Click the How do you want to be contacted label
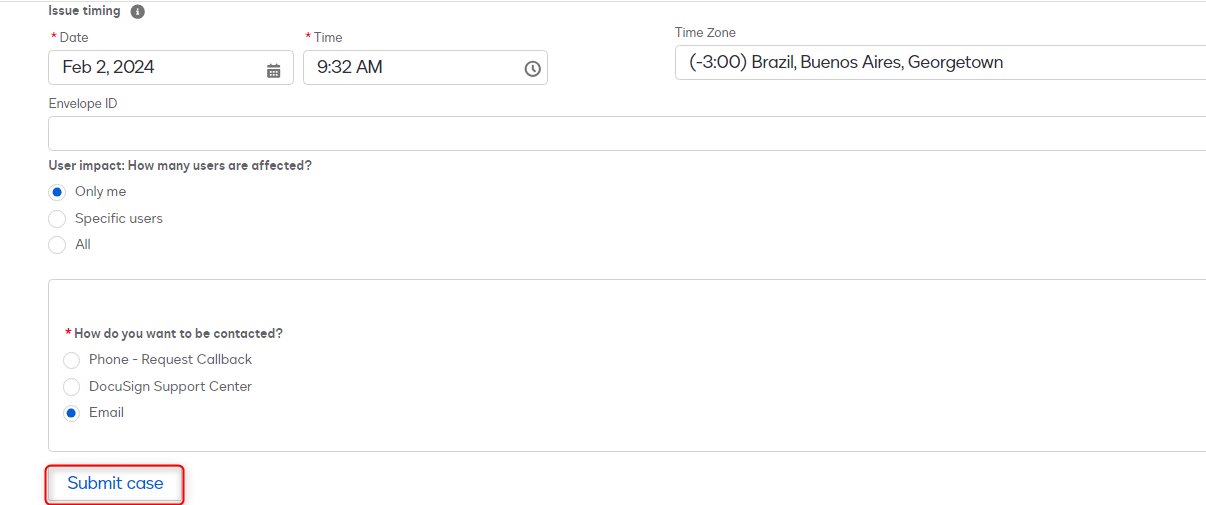The height and width of the screenshot is (505, 1206). (178, 334)
